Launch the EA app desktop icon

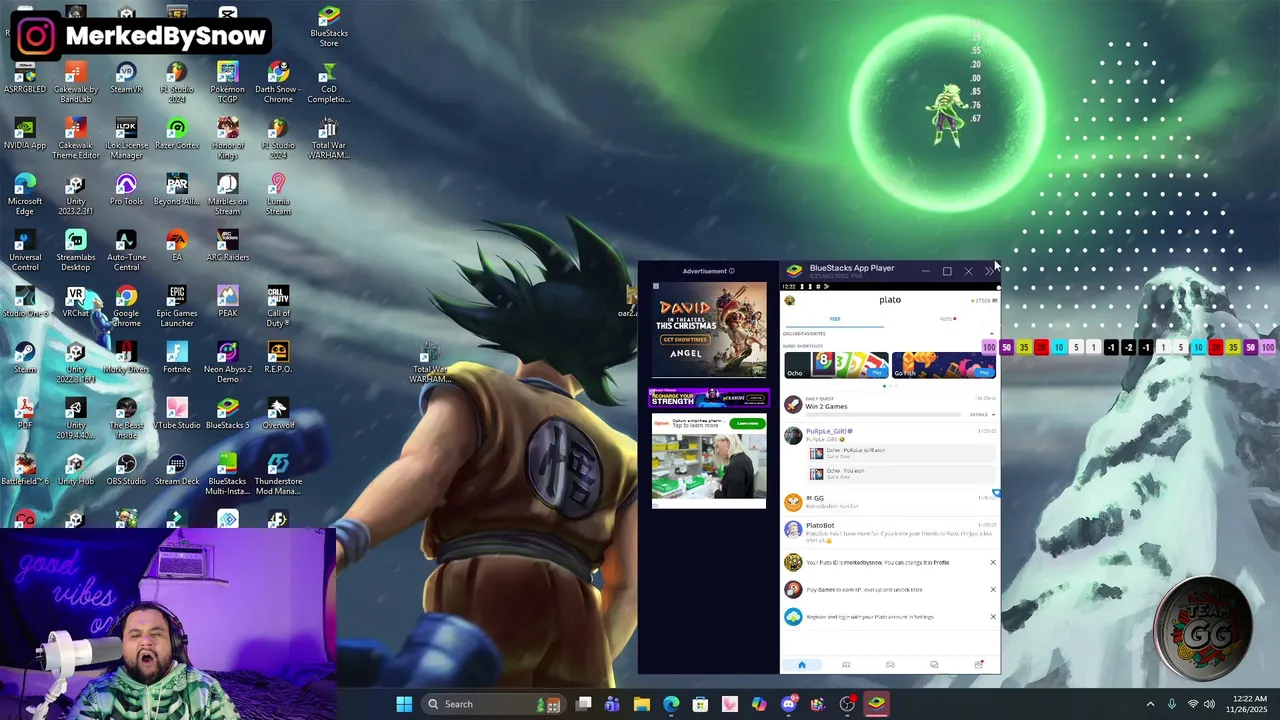point(177,247)
